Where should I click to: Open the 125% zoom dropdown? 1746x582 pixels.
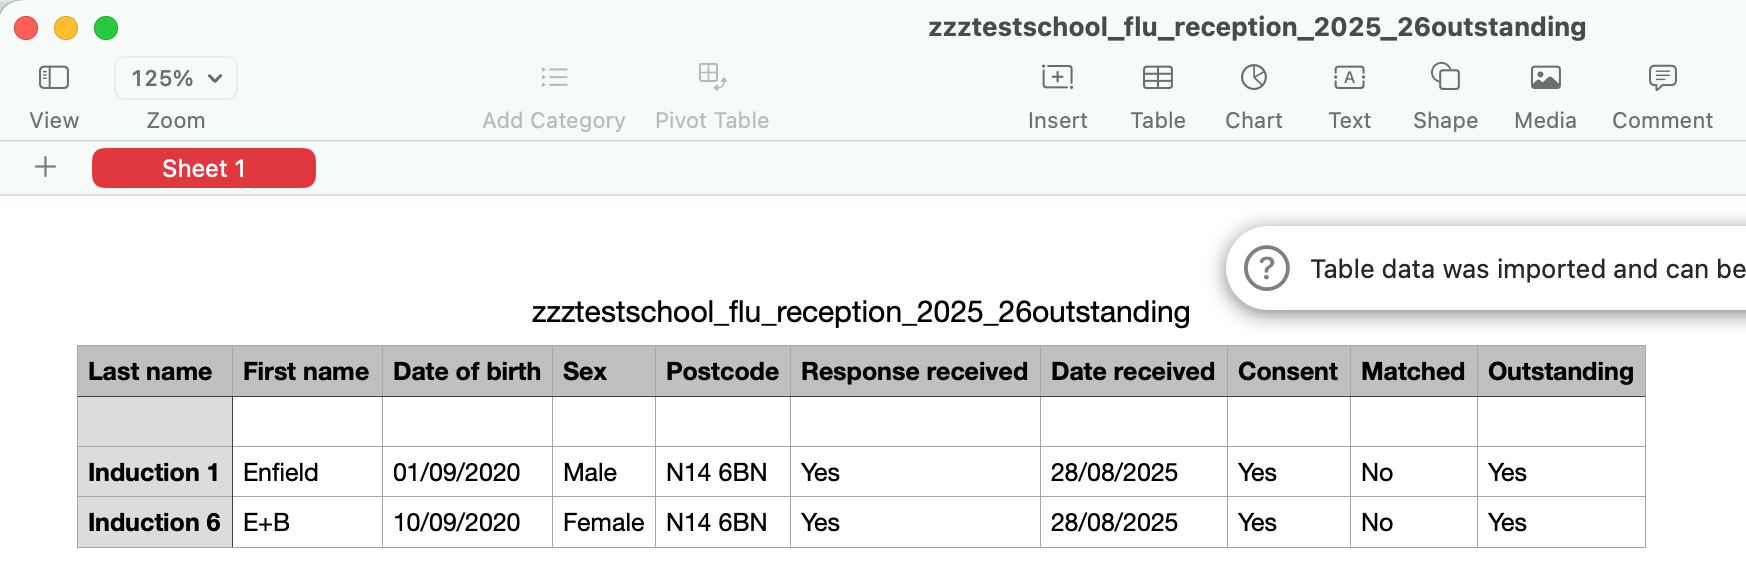[x=176, y=78]
